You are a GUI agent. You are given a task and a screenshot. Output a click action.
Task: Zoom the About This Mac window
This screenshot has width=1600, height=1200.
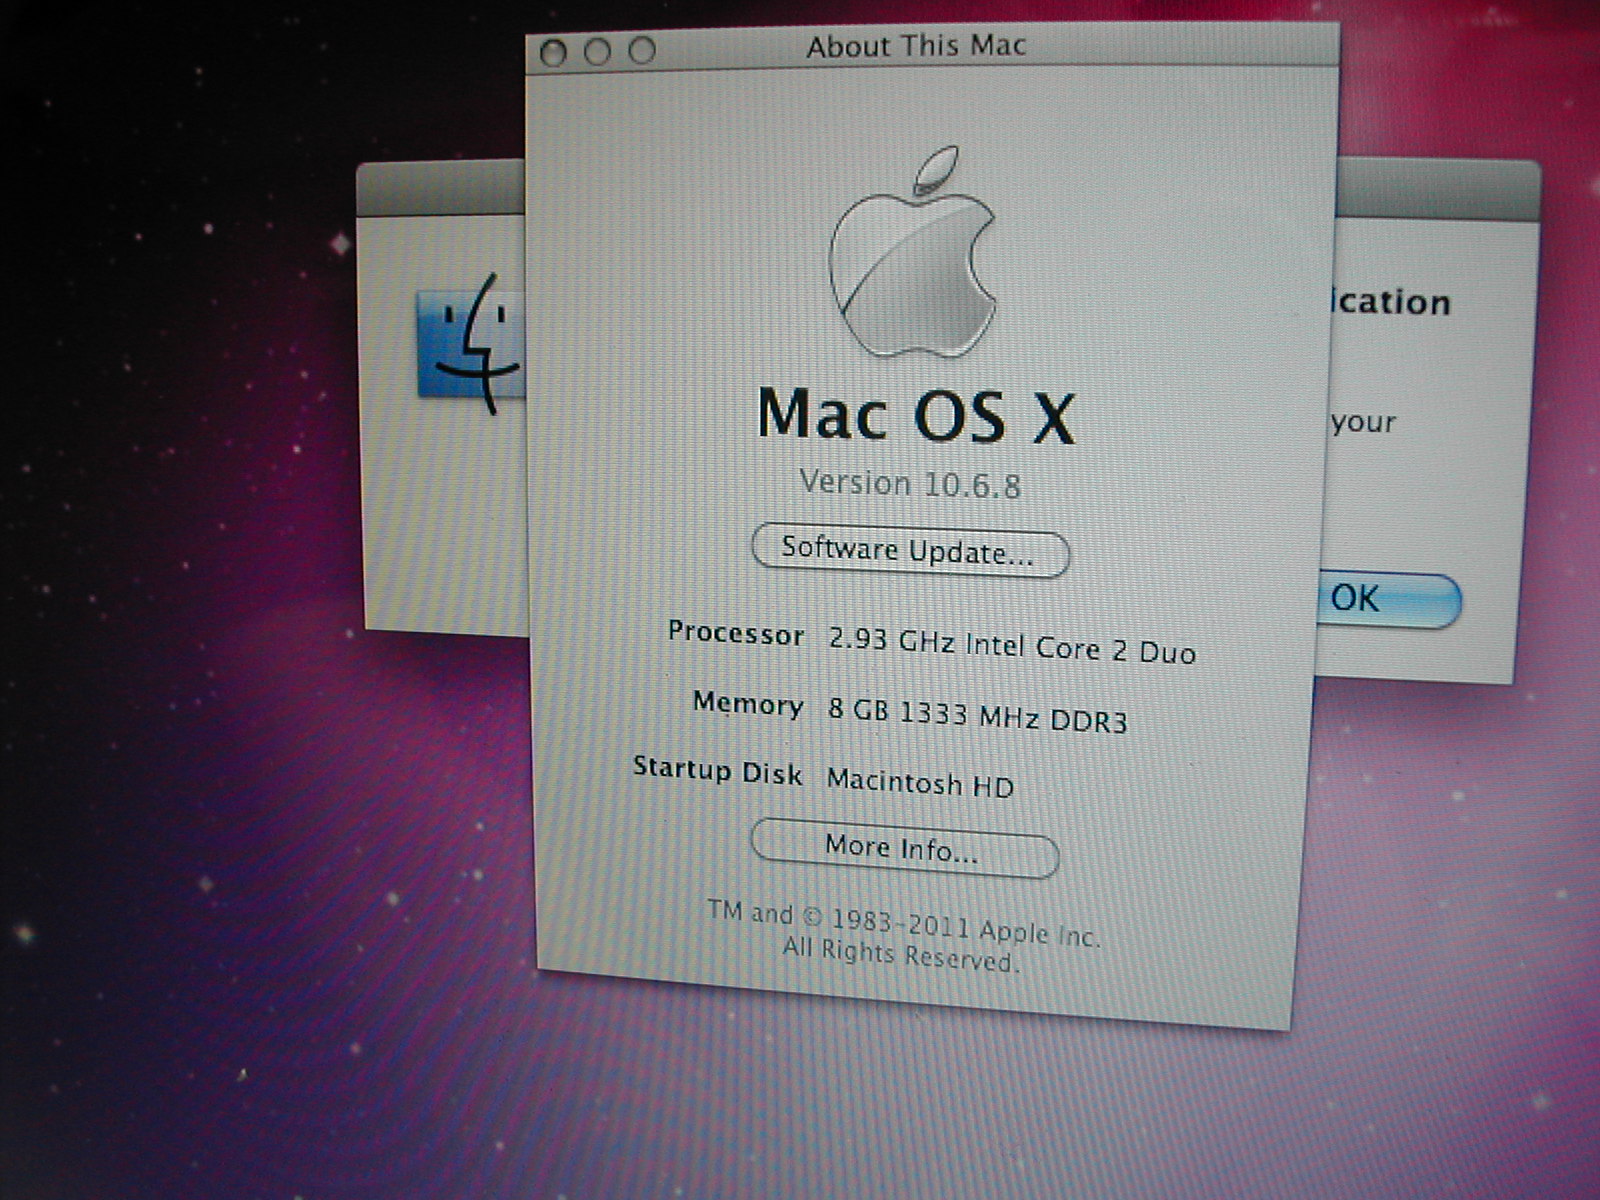point(642,50)
